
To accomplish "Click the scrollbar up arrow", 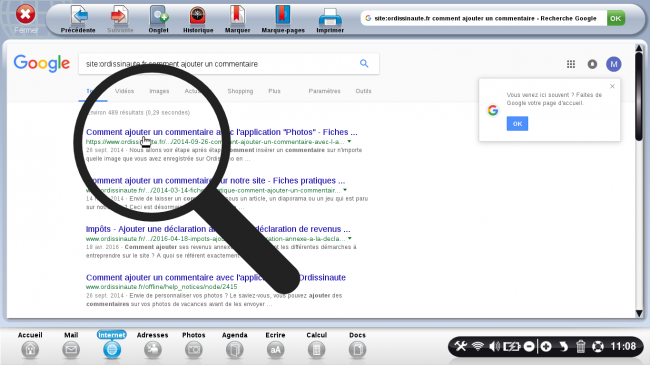I will (x=639, y=49).
